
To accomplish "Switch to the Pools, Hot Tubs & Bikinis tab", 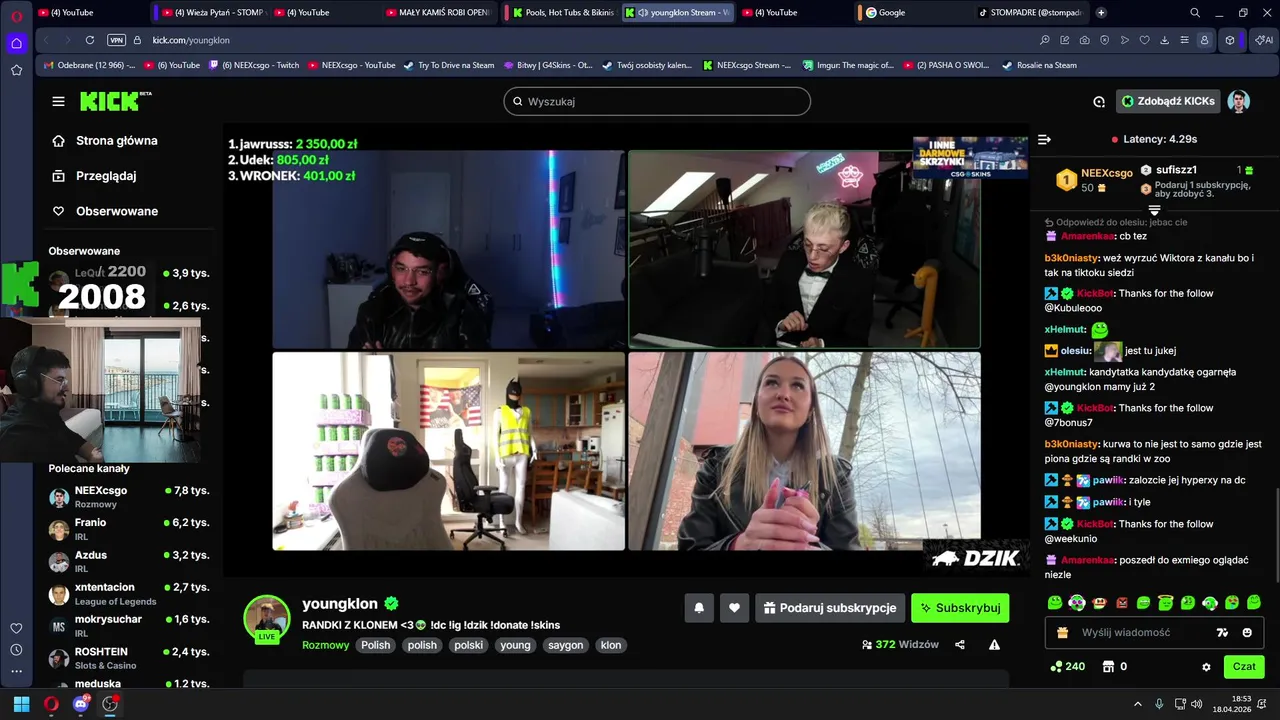I will [x=562, y=12].
